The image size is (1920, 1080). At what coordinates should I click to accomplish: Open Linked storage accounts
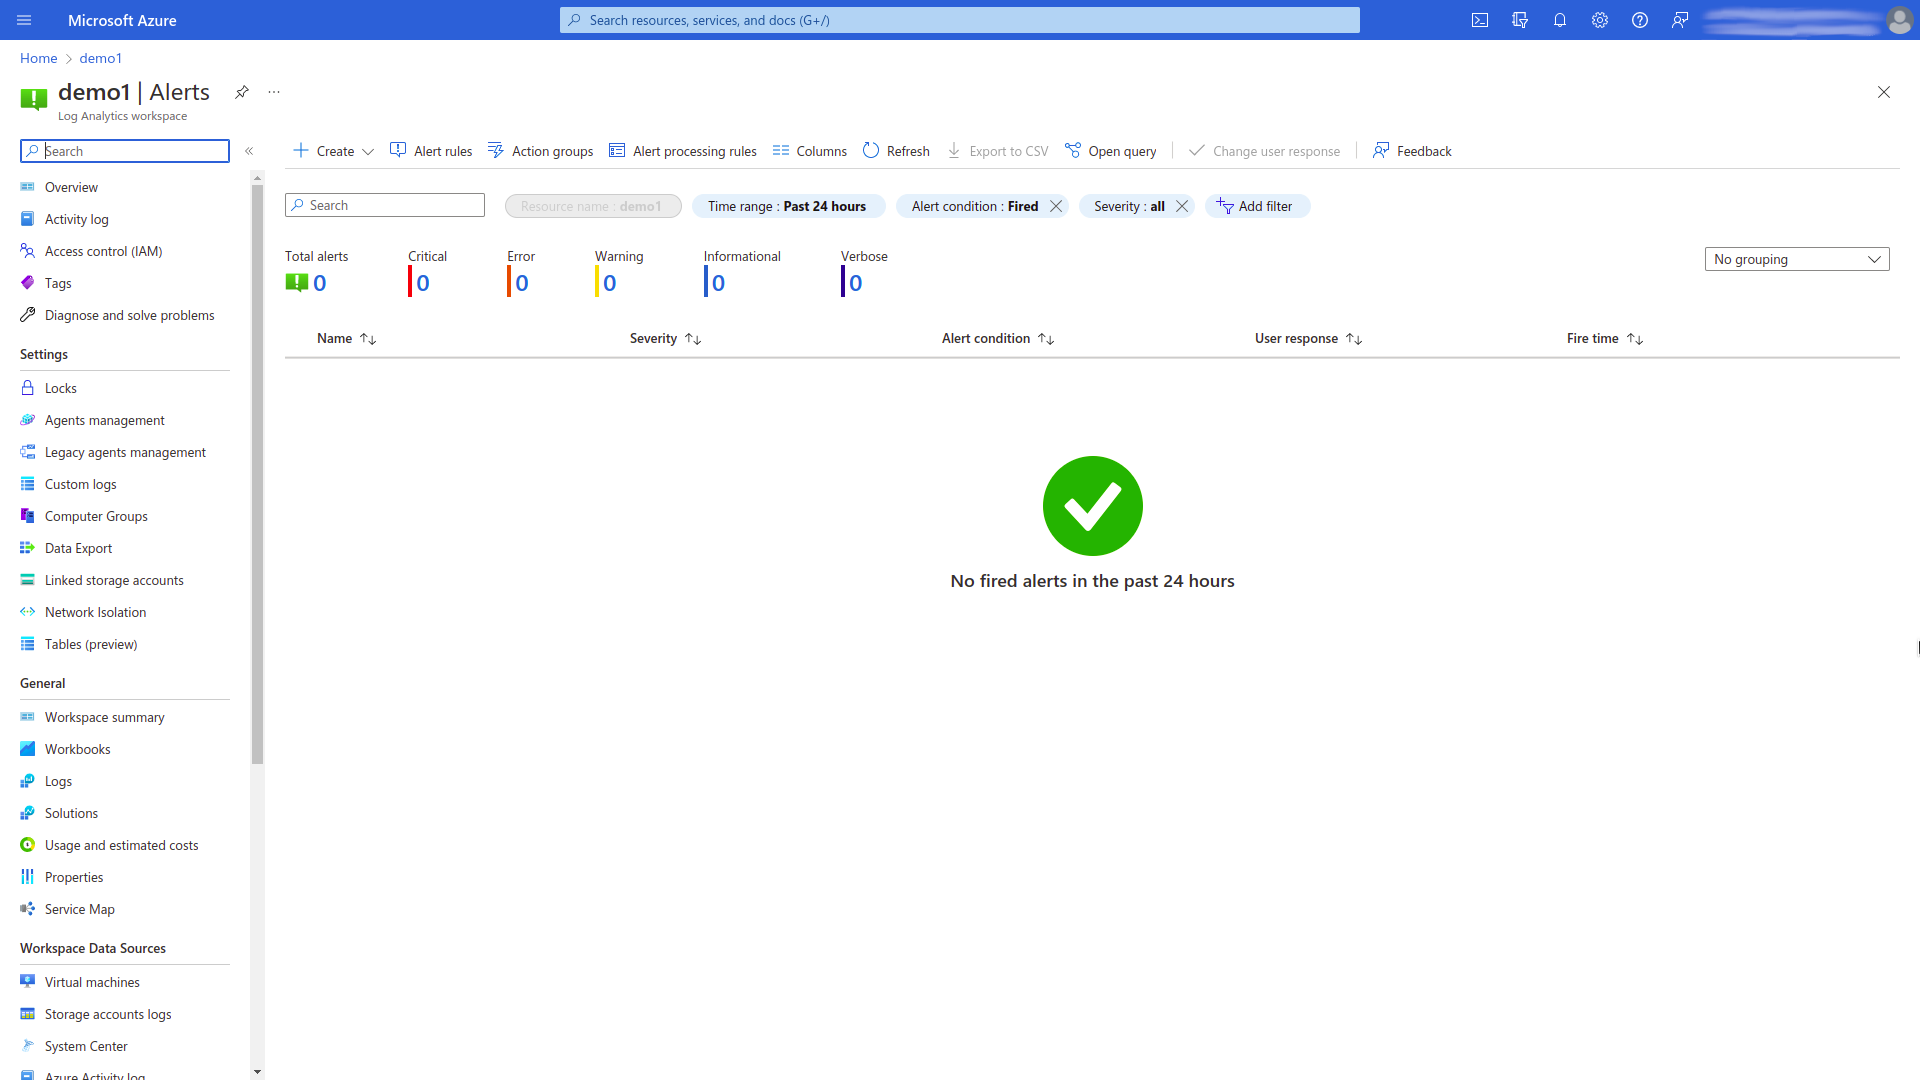(x=125, y=580)
